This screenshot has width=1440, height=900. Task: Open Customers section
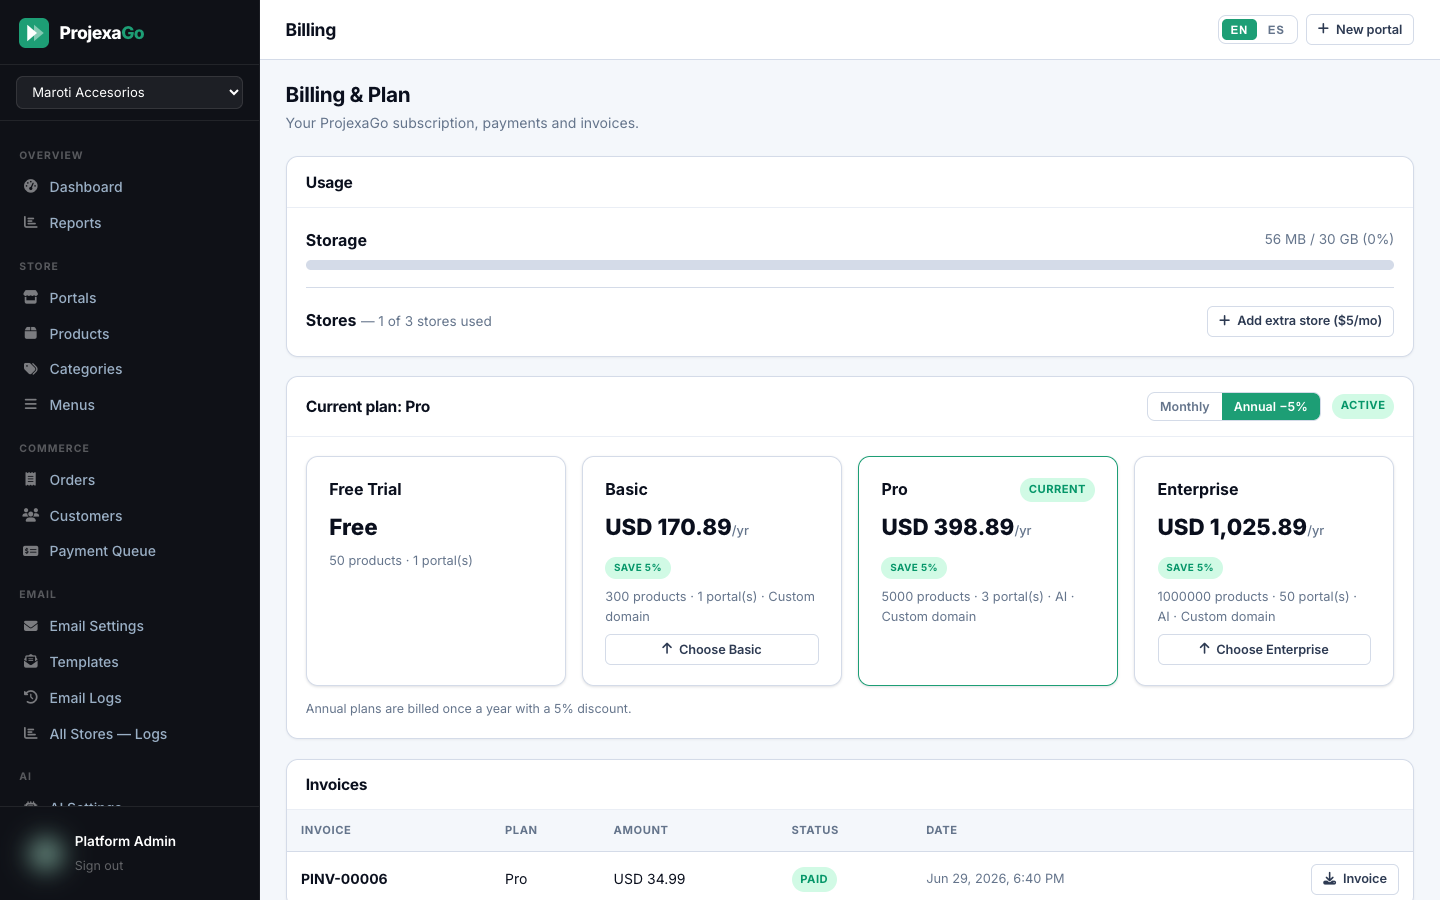click(130, 516)
